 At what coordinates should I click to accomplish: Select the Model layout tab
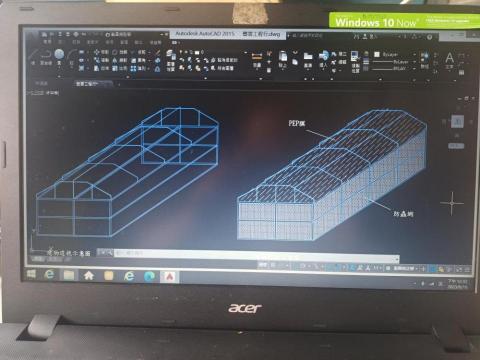click(39, 258)
